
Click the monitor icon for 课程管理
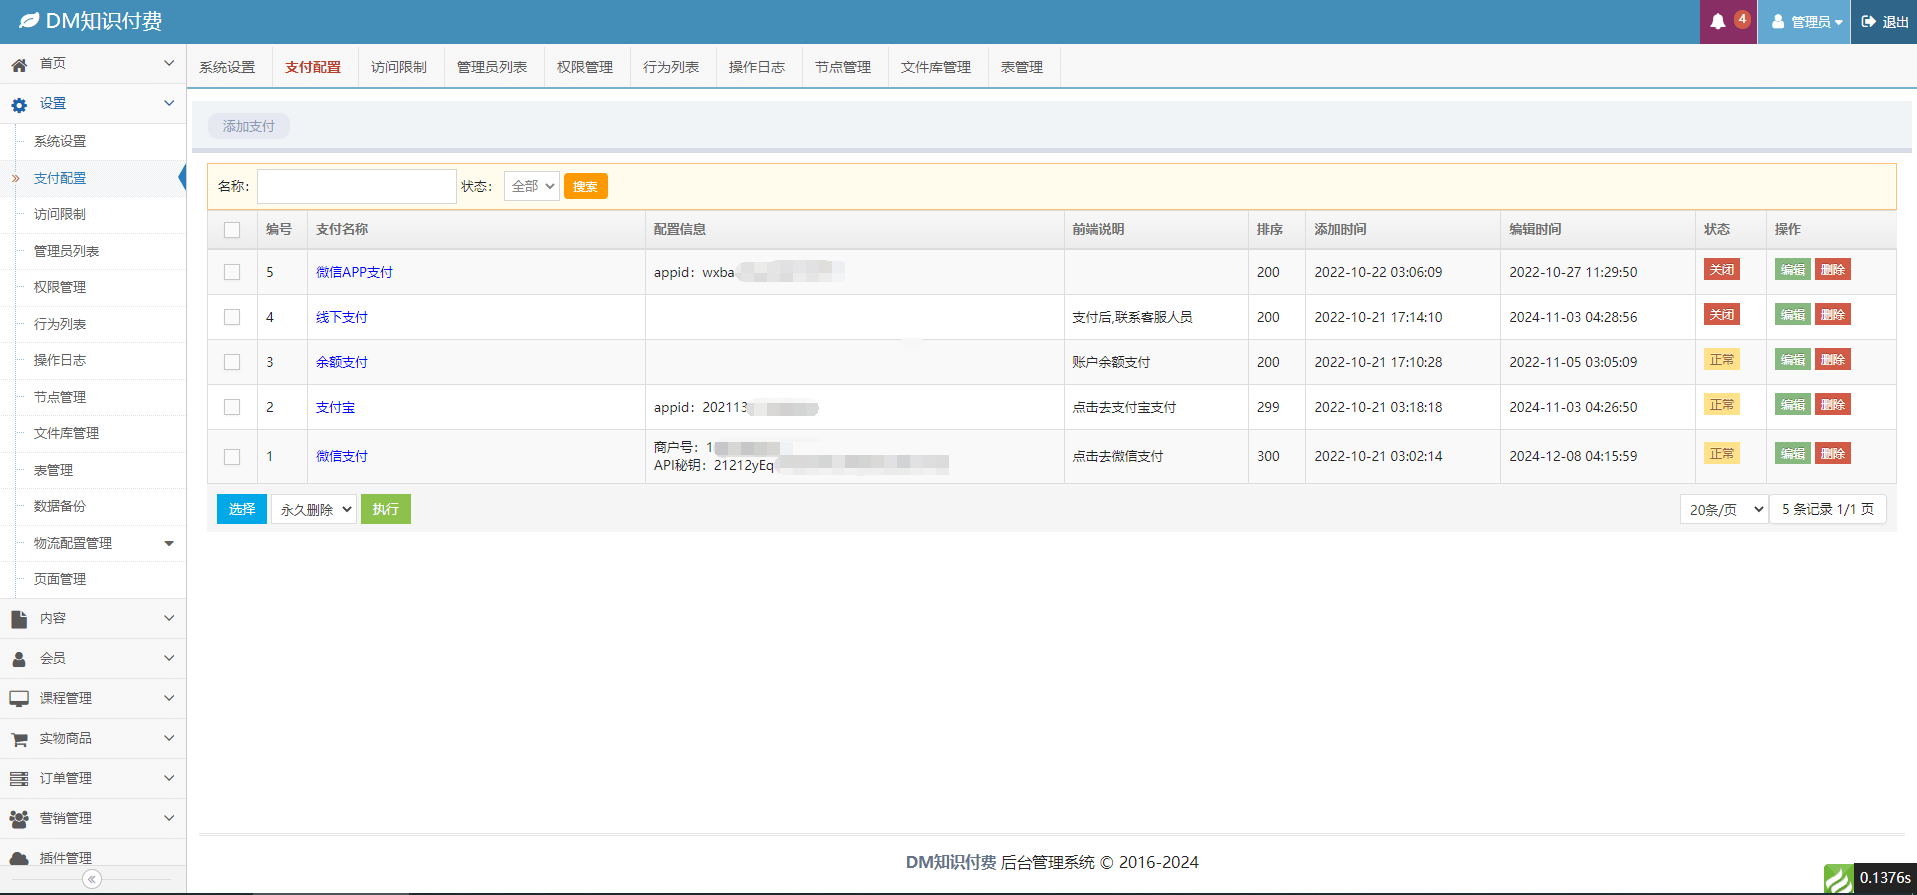click(19, 699)
